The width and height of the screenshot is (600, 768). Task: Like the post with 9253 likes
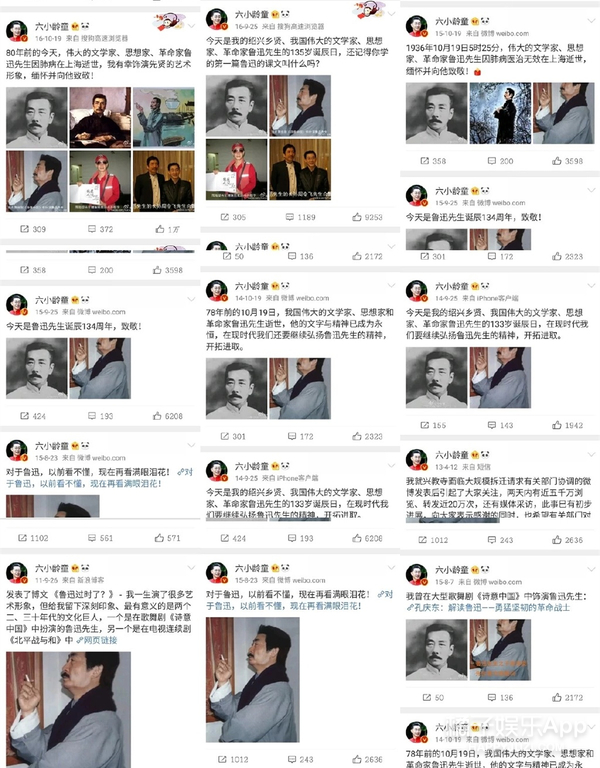tap(357, 216)
